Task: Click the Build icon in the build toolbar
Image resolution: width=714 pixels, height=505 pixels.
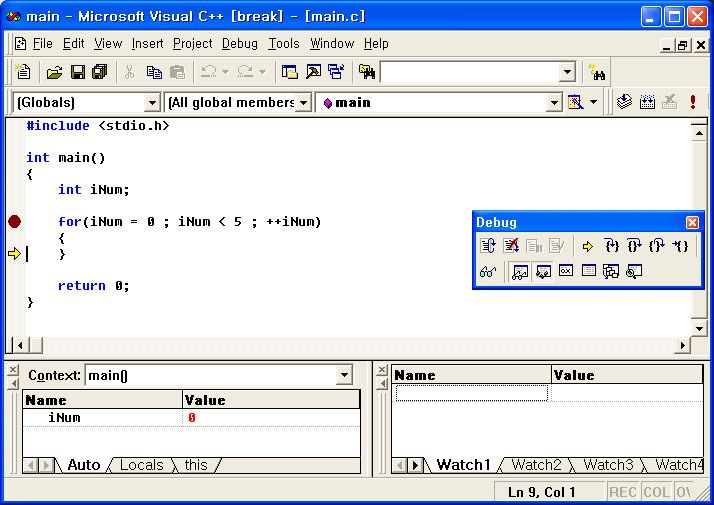Action: (647, 102)
